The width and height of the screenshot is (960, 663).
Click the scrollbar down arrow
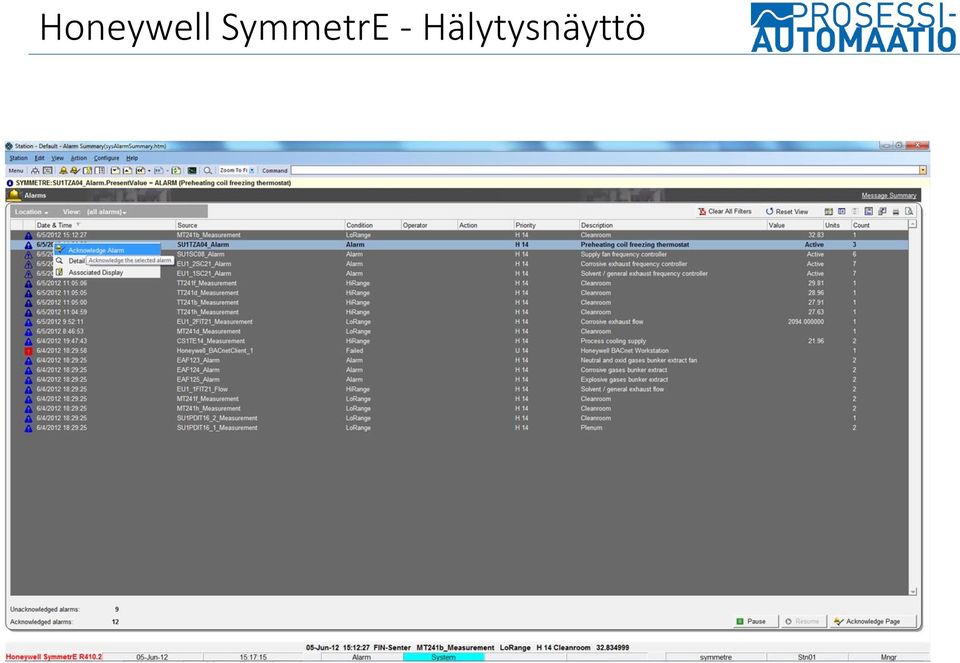pyautogui.click(x=913, y=591)
